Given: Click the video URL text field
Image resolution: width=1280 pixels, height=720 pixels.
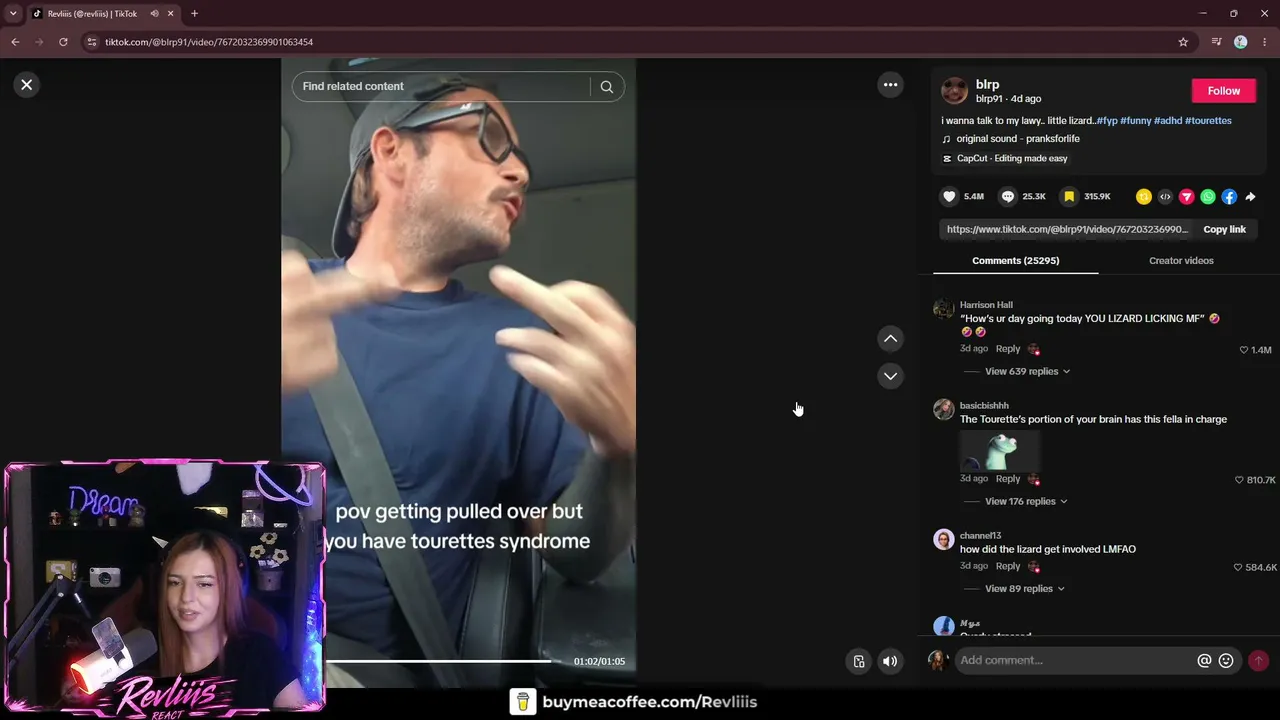Looking at the screenshot, I should click(x=1067, y=230).
